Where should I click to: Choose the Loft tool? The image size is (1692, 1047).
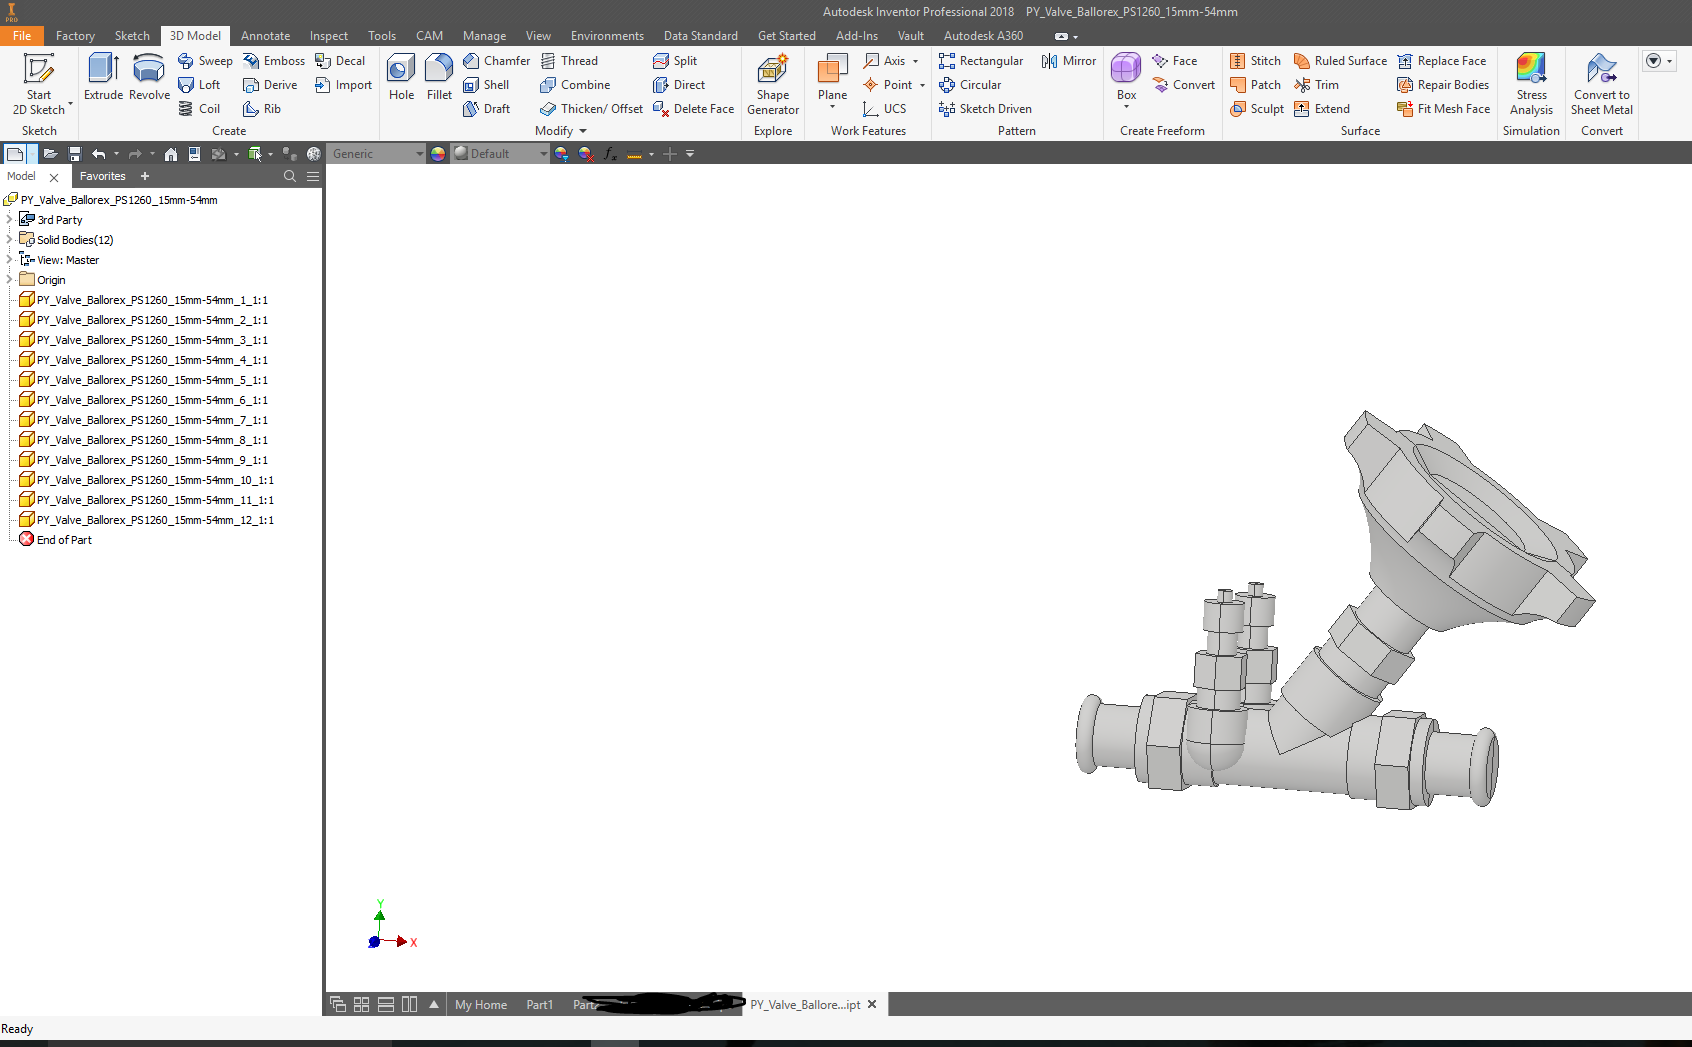coord(199,85)
